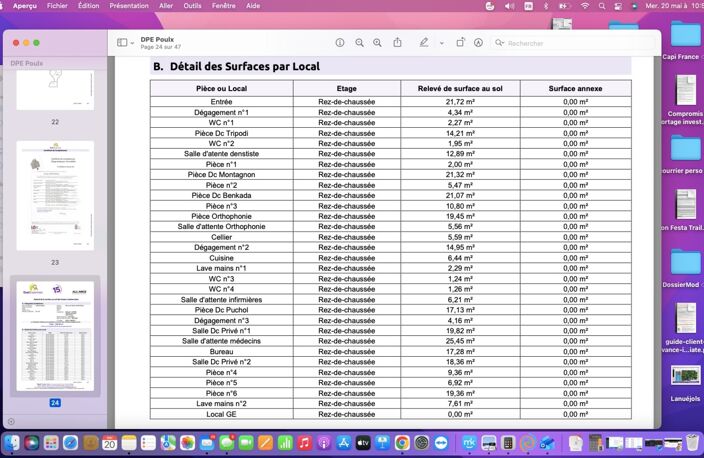
Task: Select the highlight pen tool
Action: tap(423, 43)
